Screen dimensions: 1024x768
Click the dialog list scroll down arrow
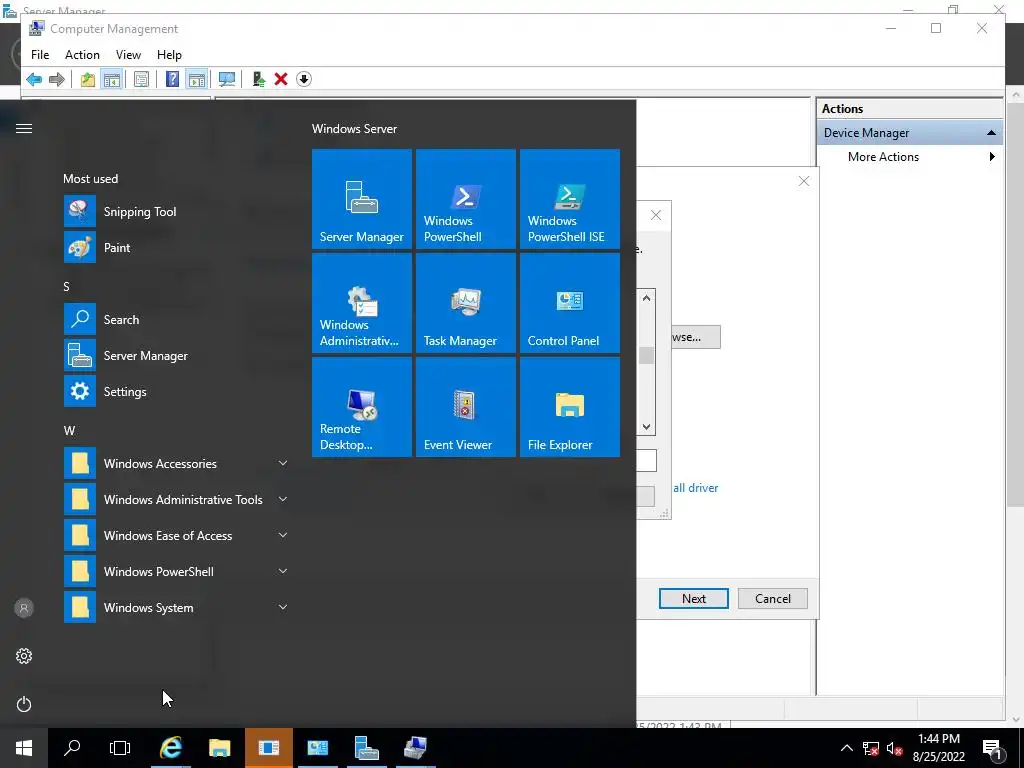point(647,427)
